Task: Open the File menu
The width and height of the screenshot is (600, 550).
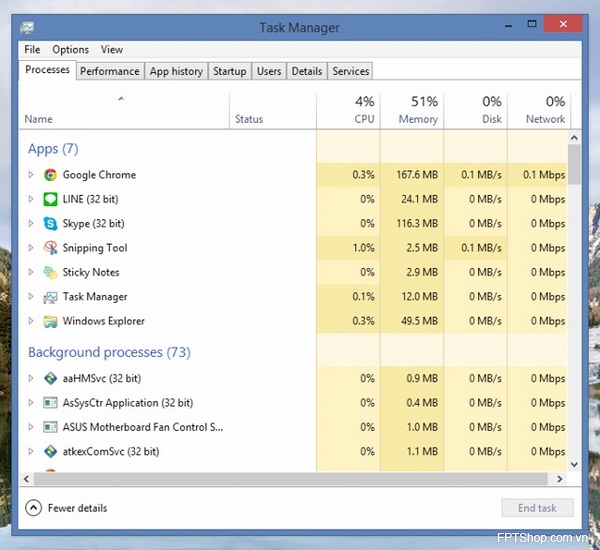Action: (32, 50)
